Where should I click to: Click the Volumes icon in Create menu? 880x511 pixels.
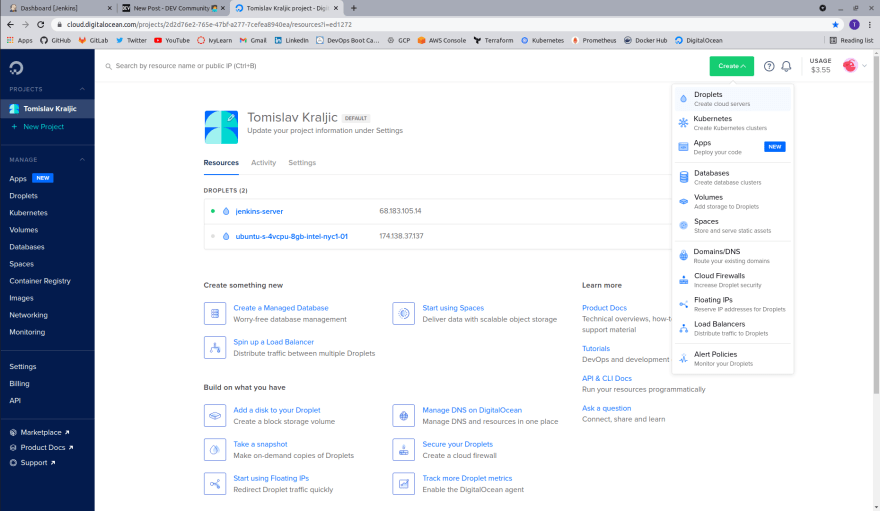(684, 201)
